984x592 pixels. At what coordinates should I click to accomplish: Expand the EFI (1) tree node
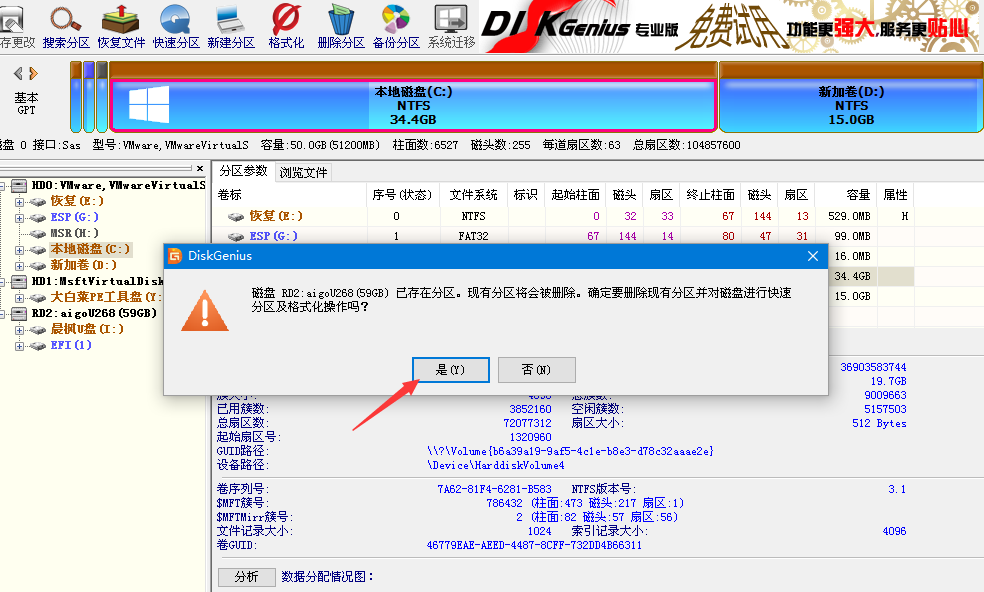click(x=19, y=346)
